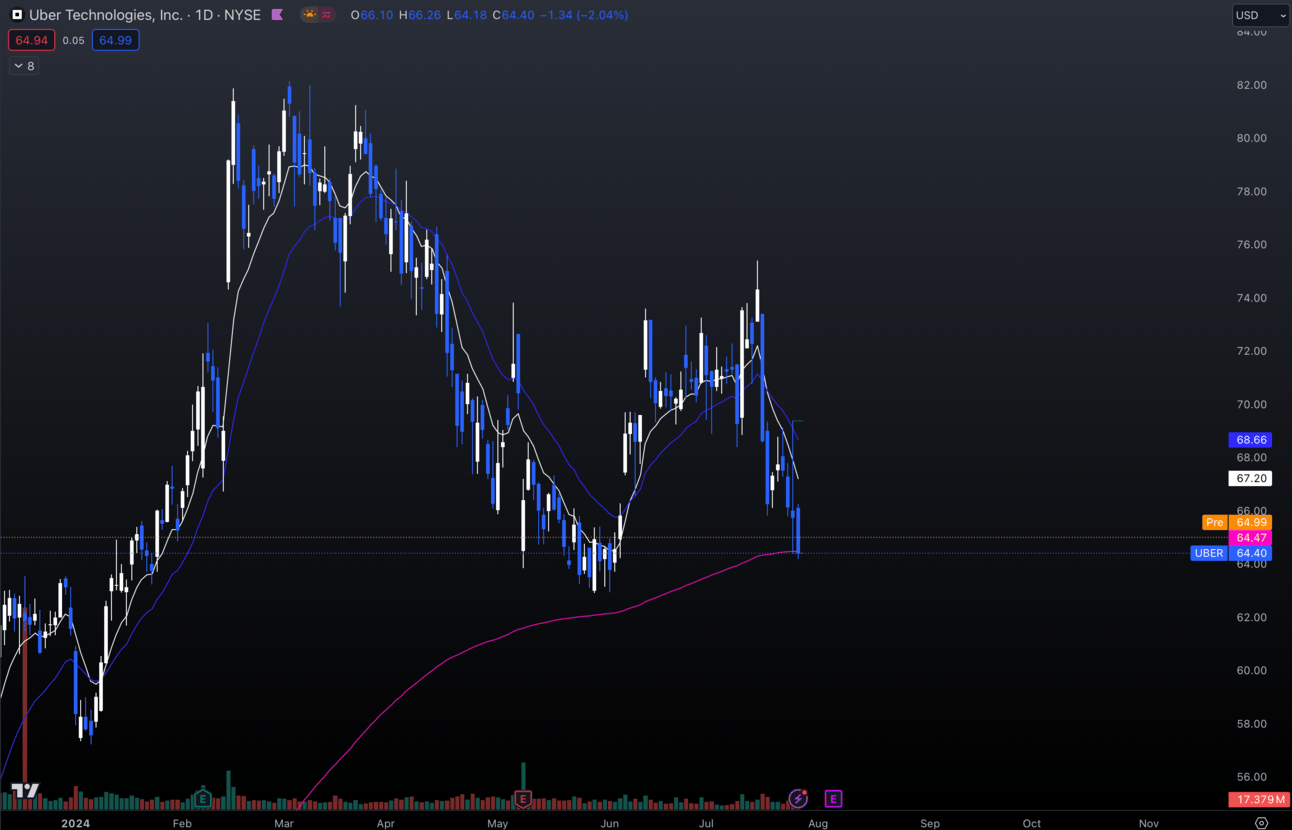Click the 60.00 price scale label
This screenshot has height=830, width=1292.
1252,670
